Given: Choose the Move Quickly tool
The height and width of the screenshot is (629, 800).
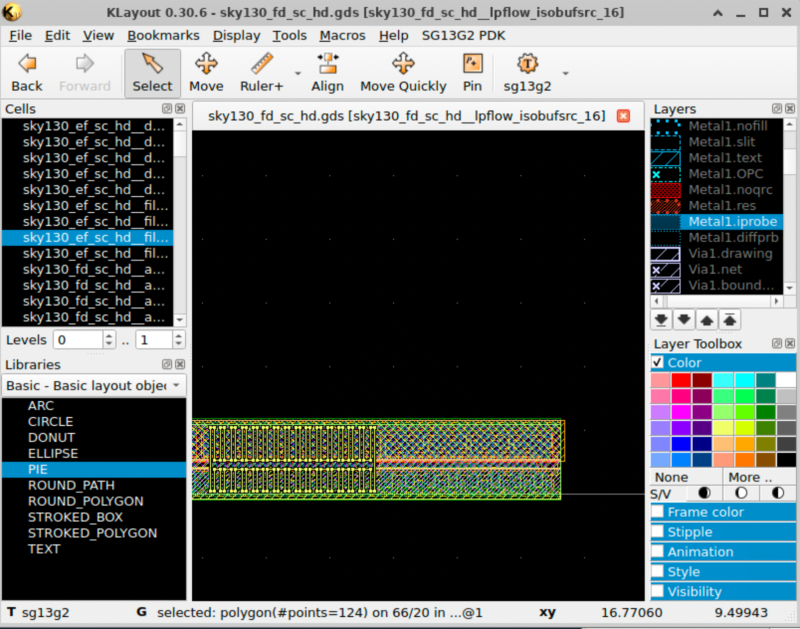Looking at the screenshot, I should point(403,72).
